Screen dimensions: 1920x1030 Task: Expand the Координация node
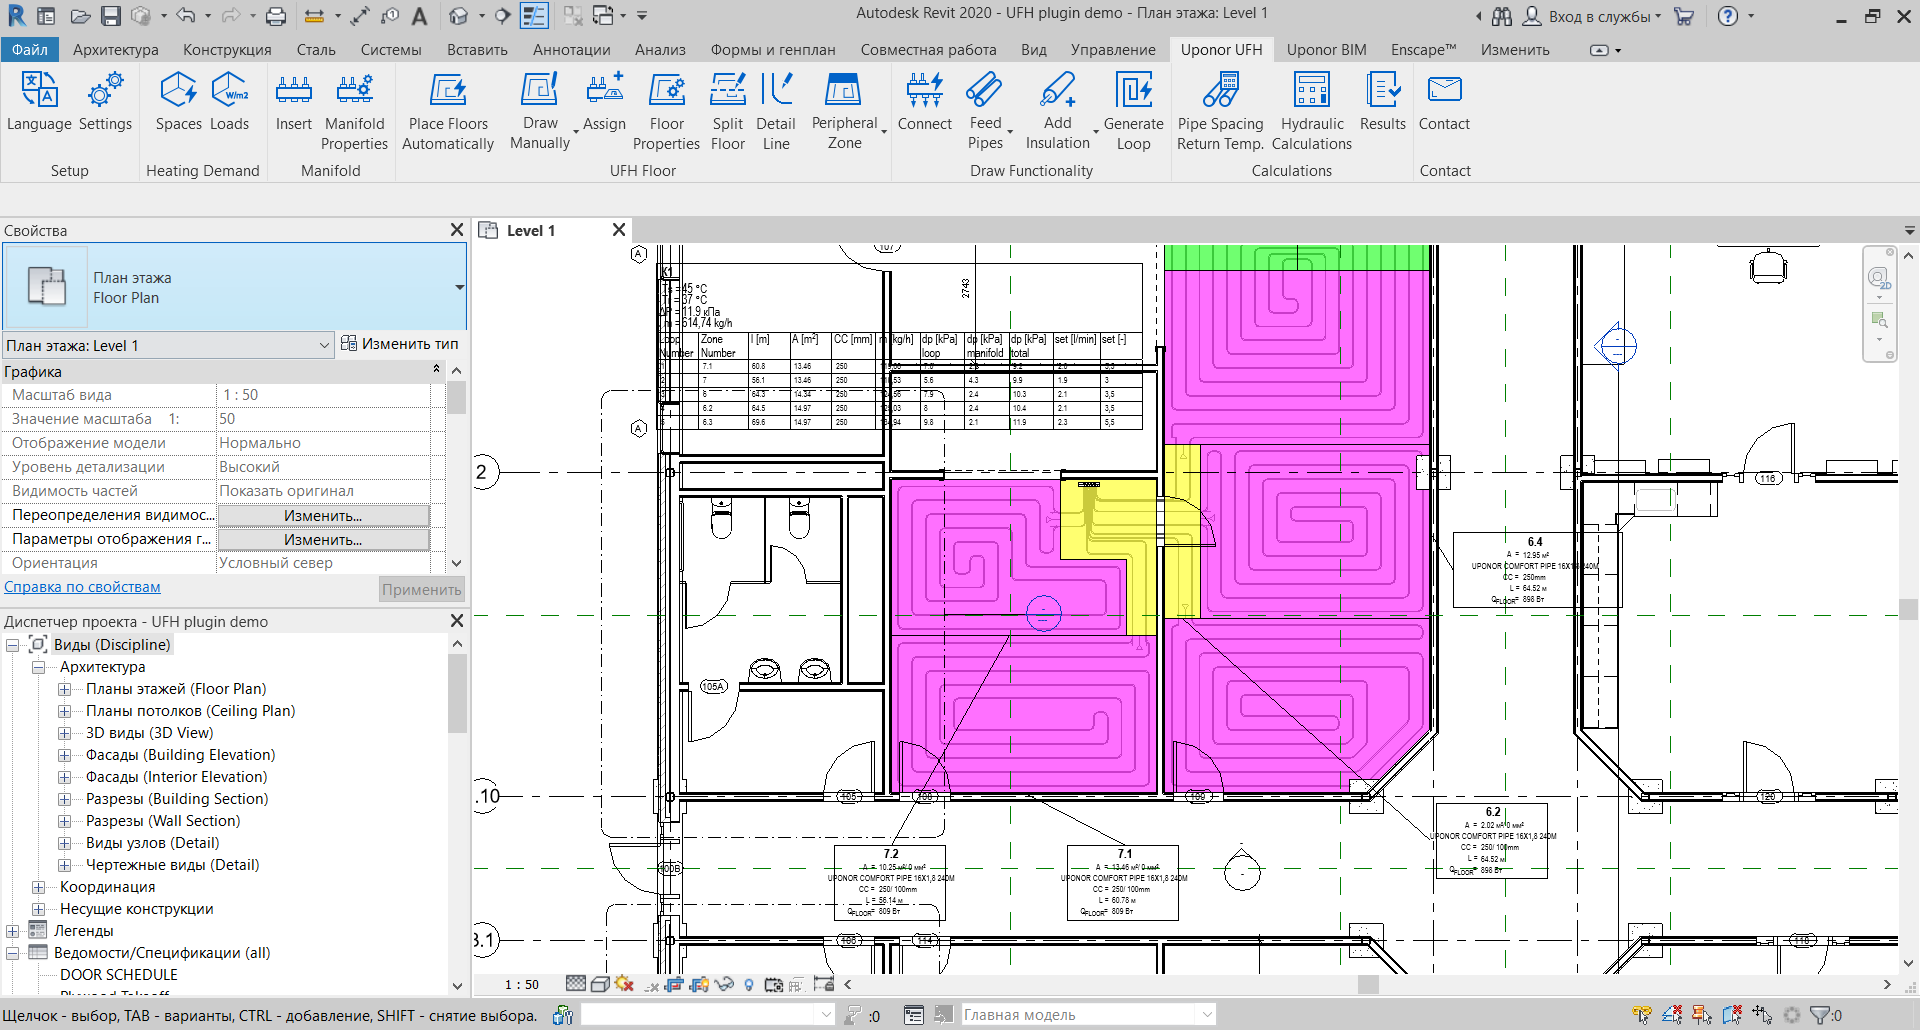[x=38, y=887]
